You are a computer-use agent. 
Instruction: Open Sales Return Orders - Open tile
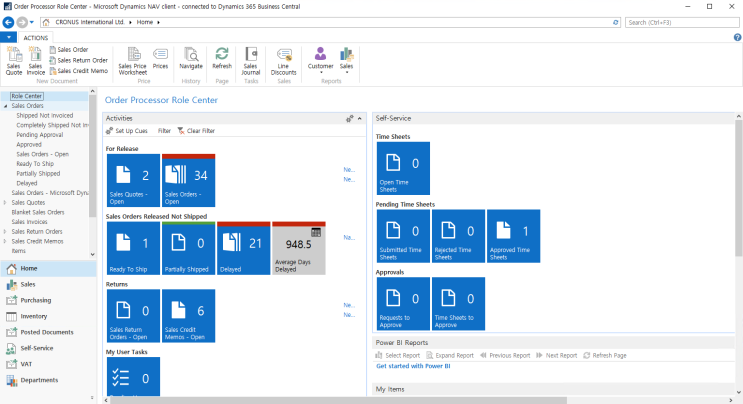[133, 316]
